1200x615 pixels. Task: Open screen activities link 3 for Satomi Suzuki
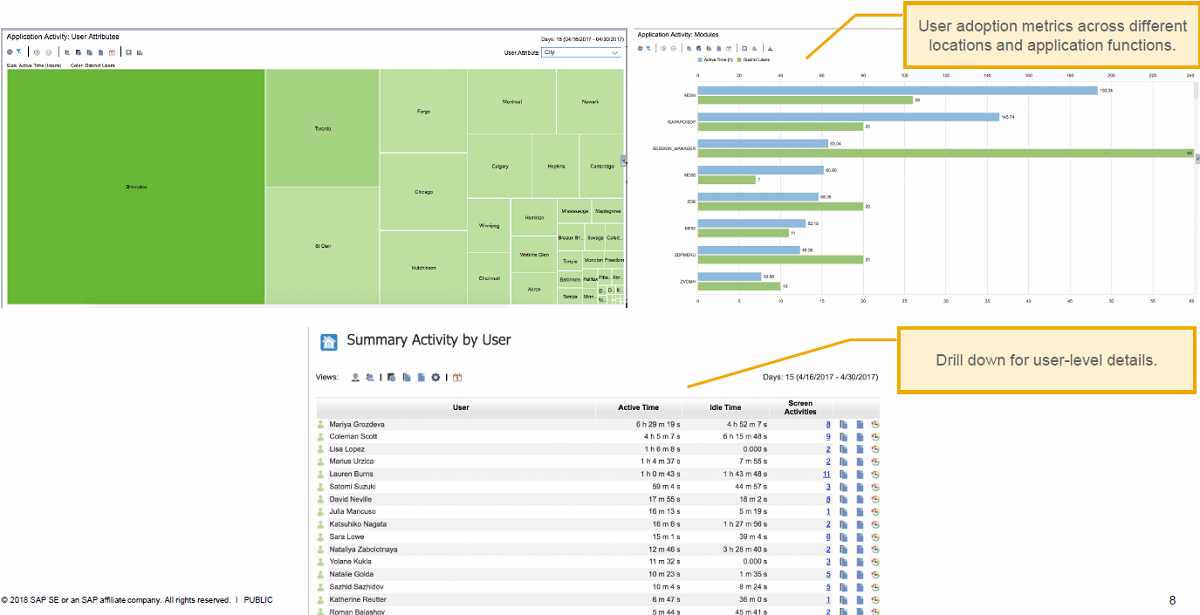pyautogui.click(x=828, y=487)
